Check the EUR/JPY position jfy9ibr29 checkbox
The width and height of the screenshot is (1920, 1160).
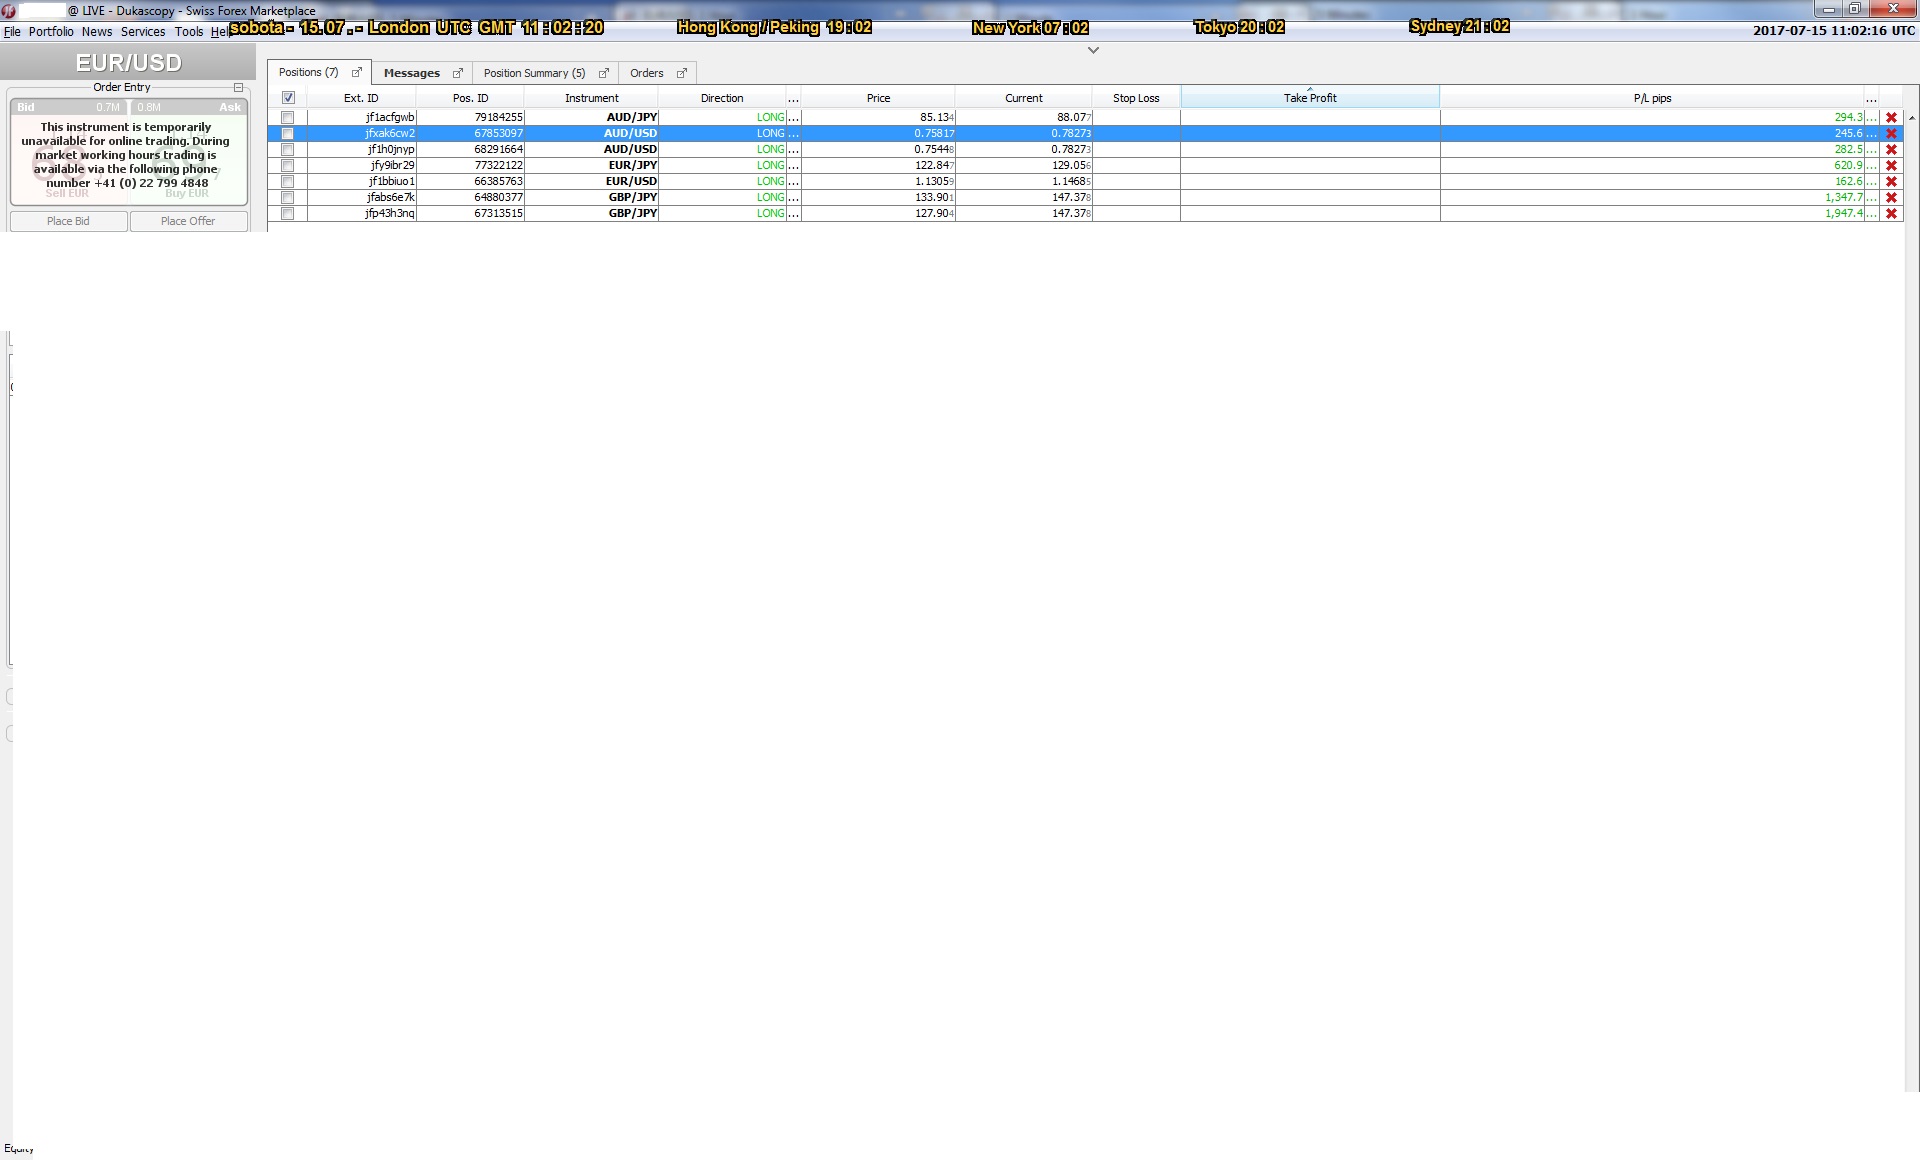pos(288,166)
